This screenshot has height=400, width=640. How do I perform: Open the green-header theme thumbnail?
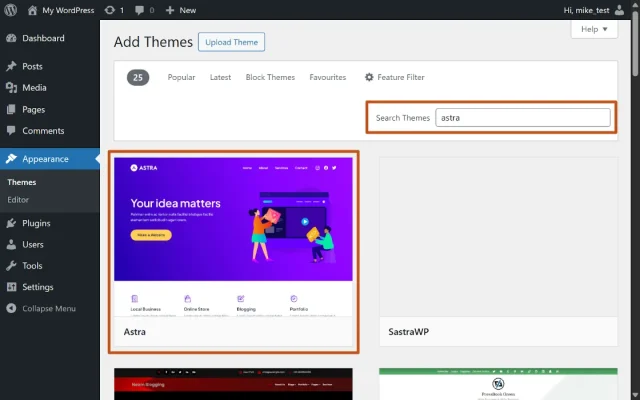(x=498, y=384)
